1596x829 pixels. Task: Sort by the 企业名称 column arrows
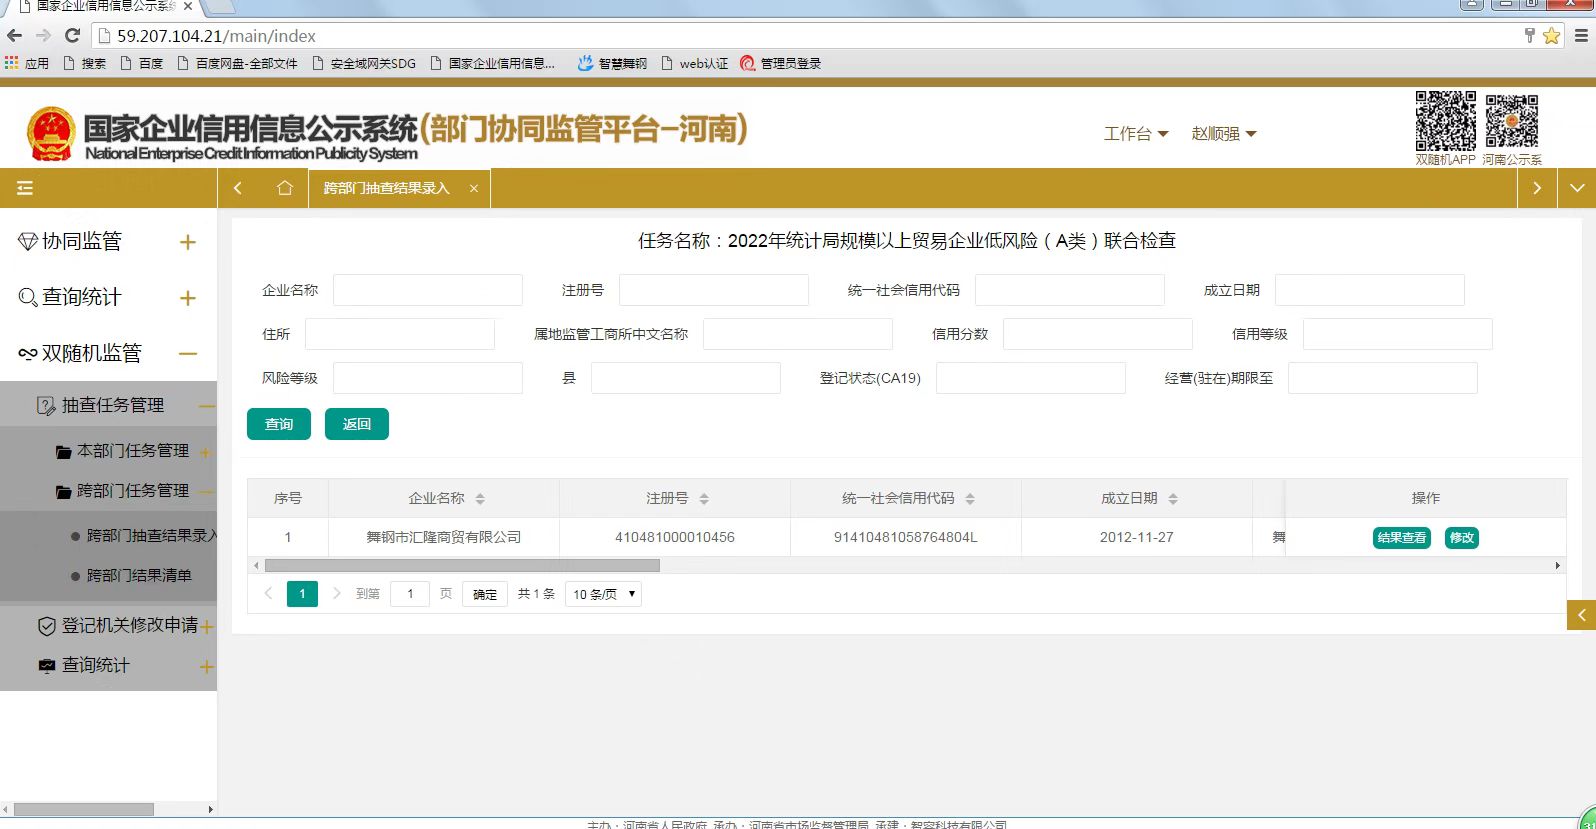tap(480, 499)
